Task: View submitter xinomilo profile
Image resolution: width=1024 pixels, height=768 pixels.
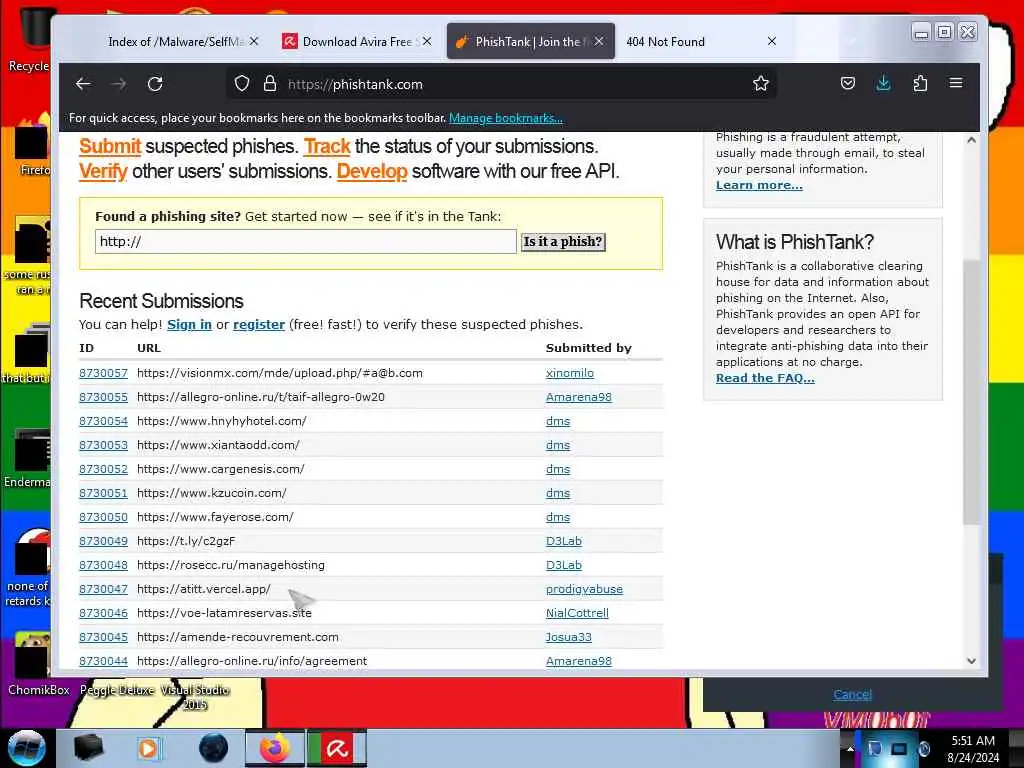Action: point(569,373)
